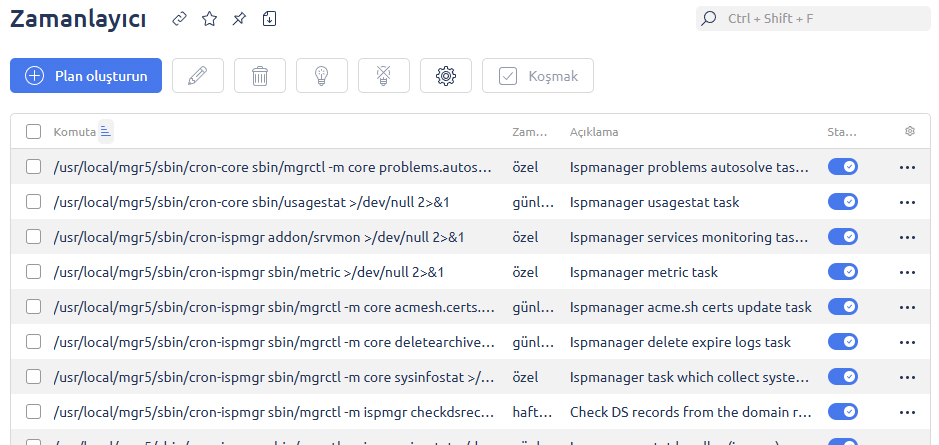The height and width of the screenshot is (445, 939).
Task: Open three-dots menu for sysinfostat row
Action: 907,377
